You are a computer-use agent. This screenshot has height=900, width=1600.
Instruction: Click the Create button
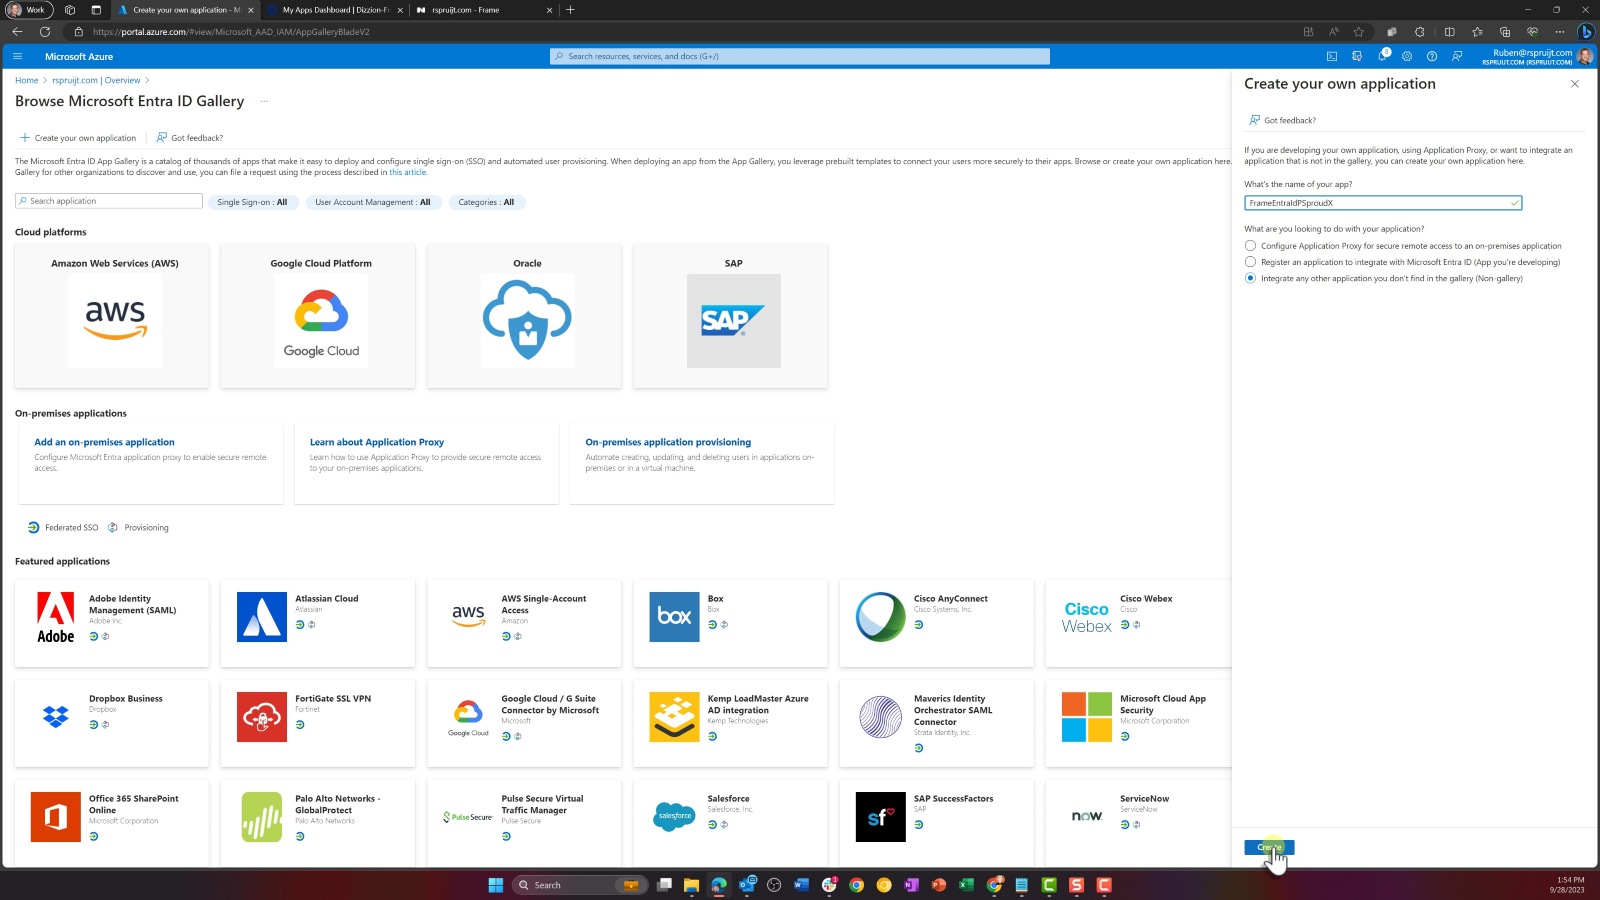click(1268, 847)
